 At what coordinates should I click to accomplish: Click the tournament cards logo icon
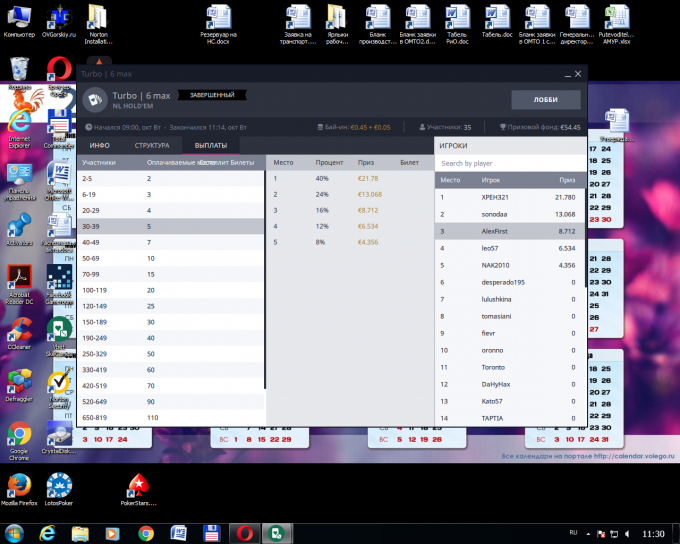pos(95,100)
